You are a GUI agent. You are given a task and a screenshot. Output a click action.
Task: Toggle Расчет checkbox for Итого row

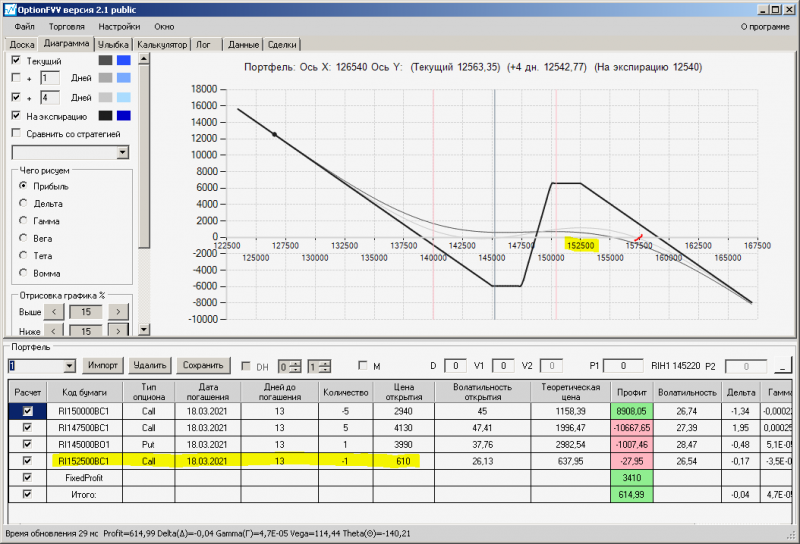pos(28,494)
